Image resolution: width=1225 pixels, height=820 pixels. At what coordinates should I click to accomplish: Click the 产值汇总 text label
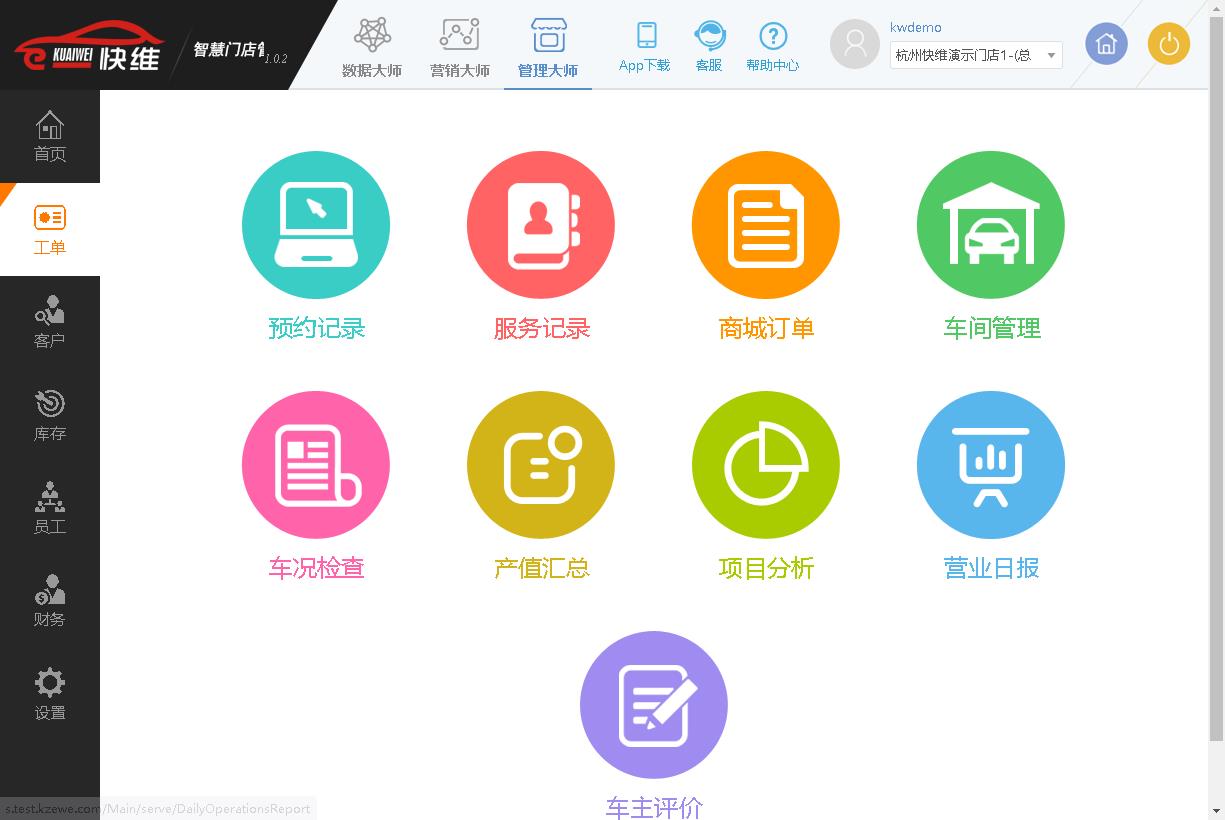(541, 568)
